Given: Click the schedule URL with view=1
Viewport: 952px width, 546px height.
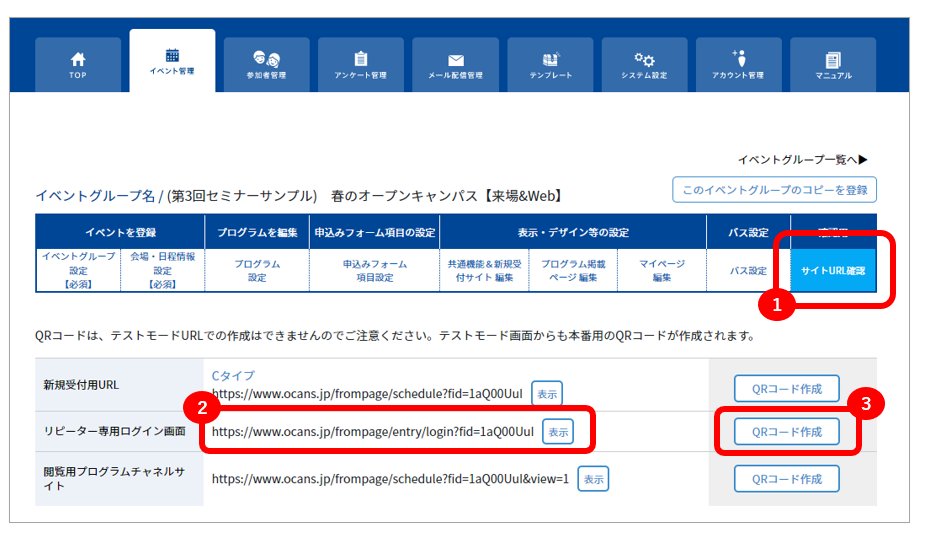Looking at the screenshot, I should point(390,479).
